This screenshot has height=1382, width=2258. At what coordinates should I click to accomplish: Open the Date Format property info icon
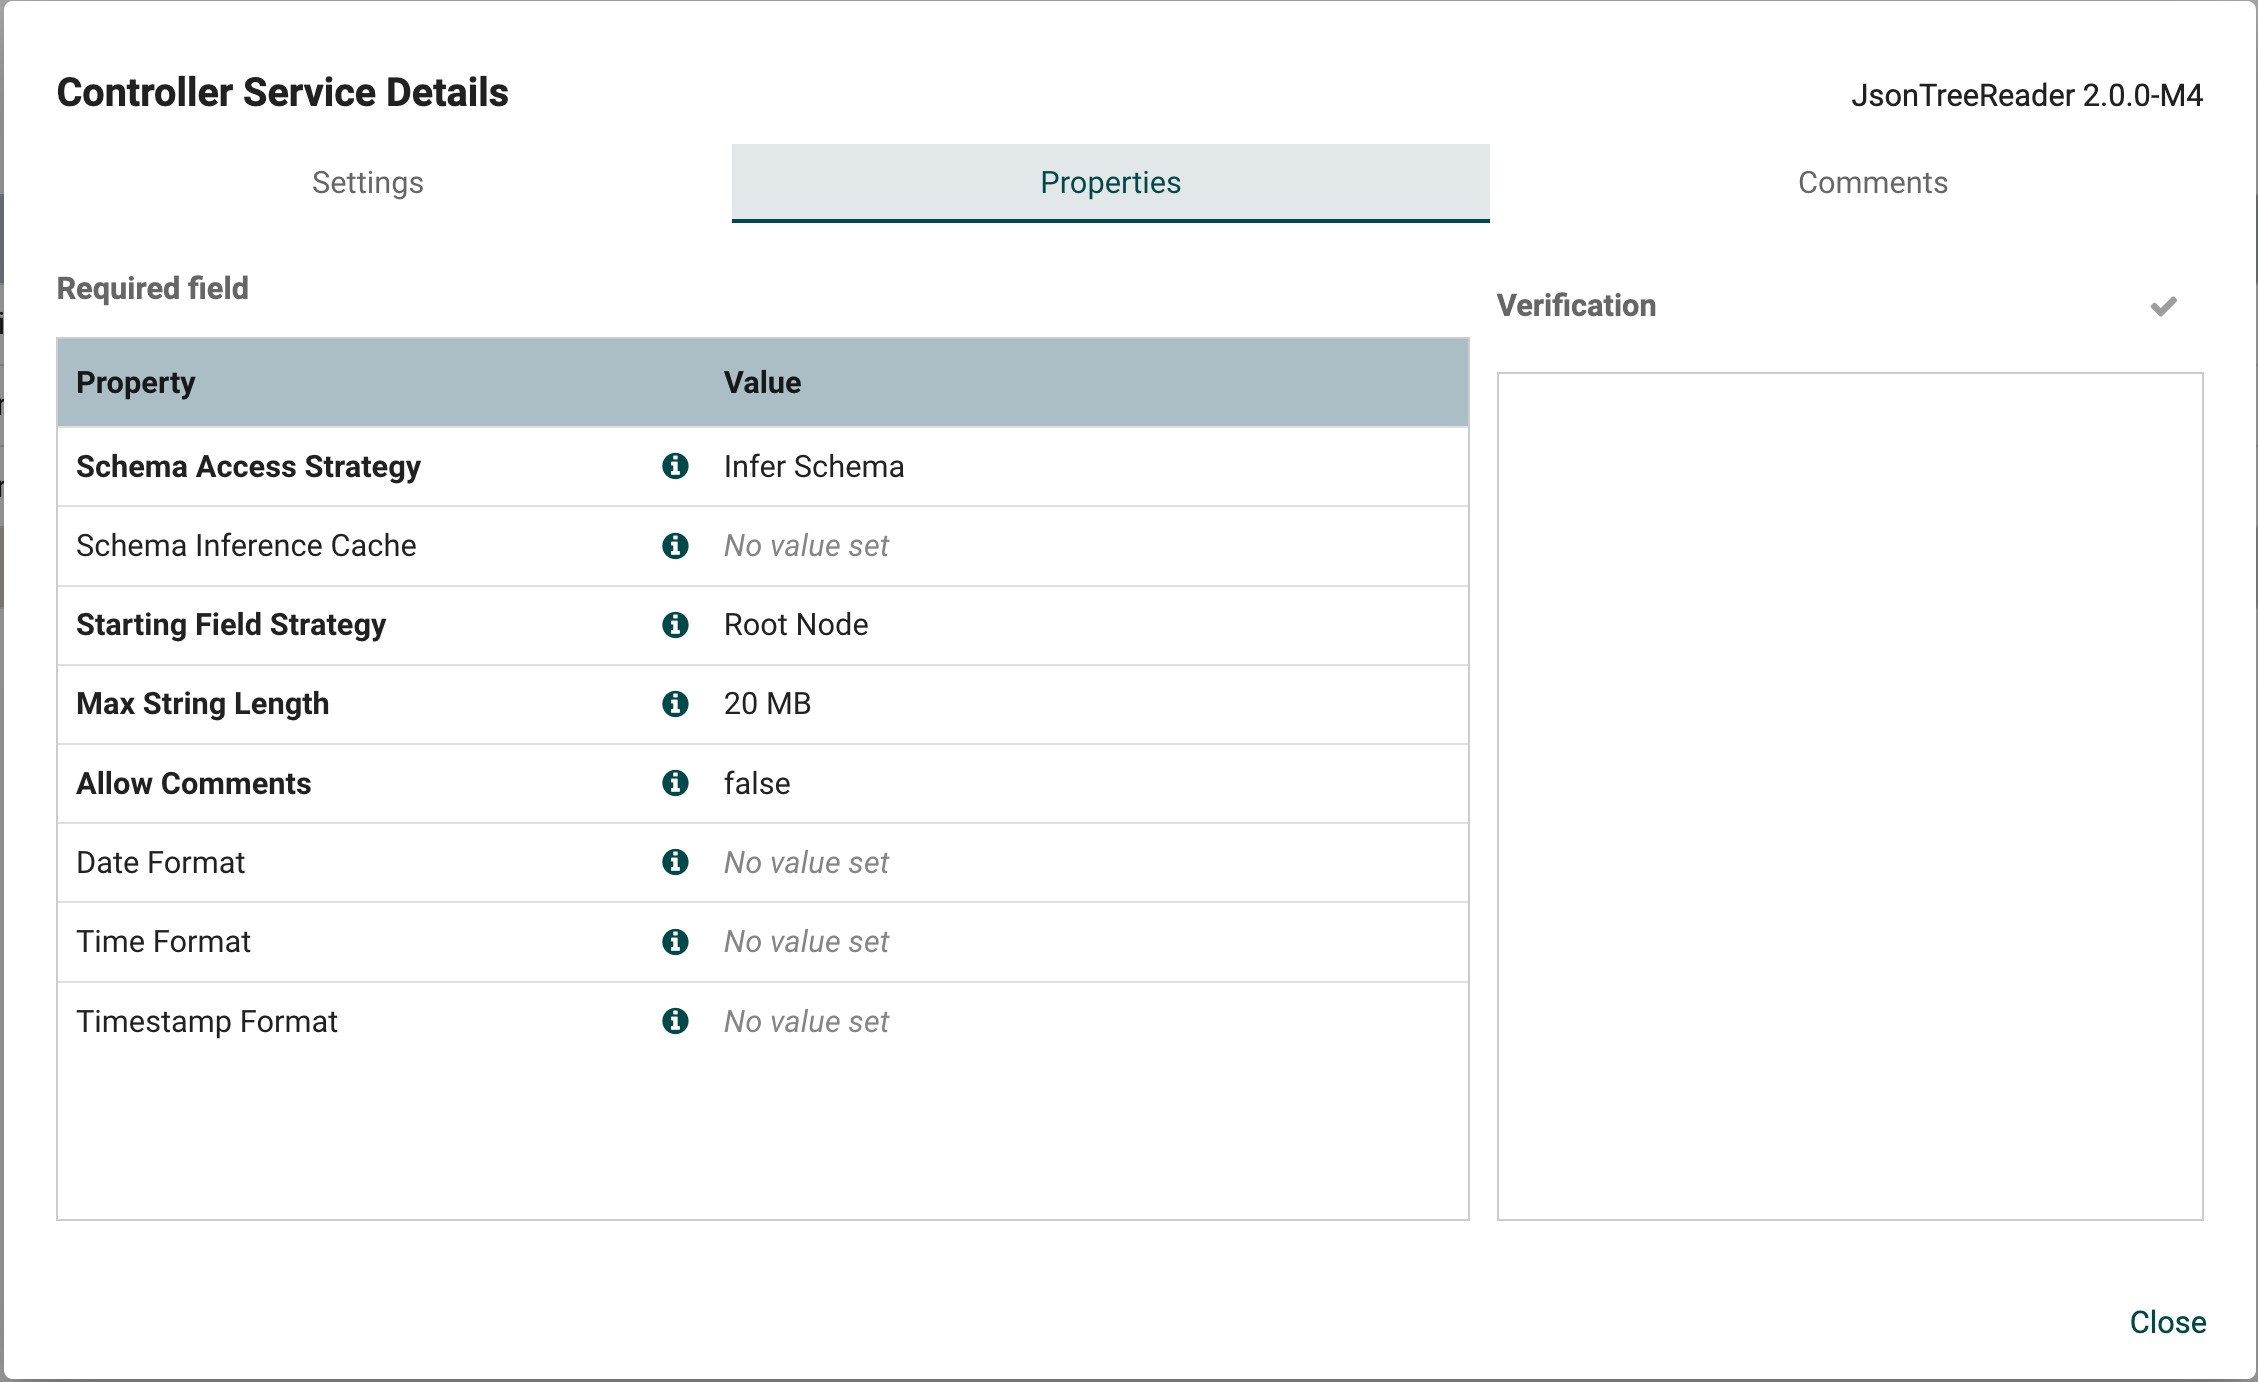tap(676, 862)
